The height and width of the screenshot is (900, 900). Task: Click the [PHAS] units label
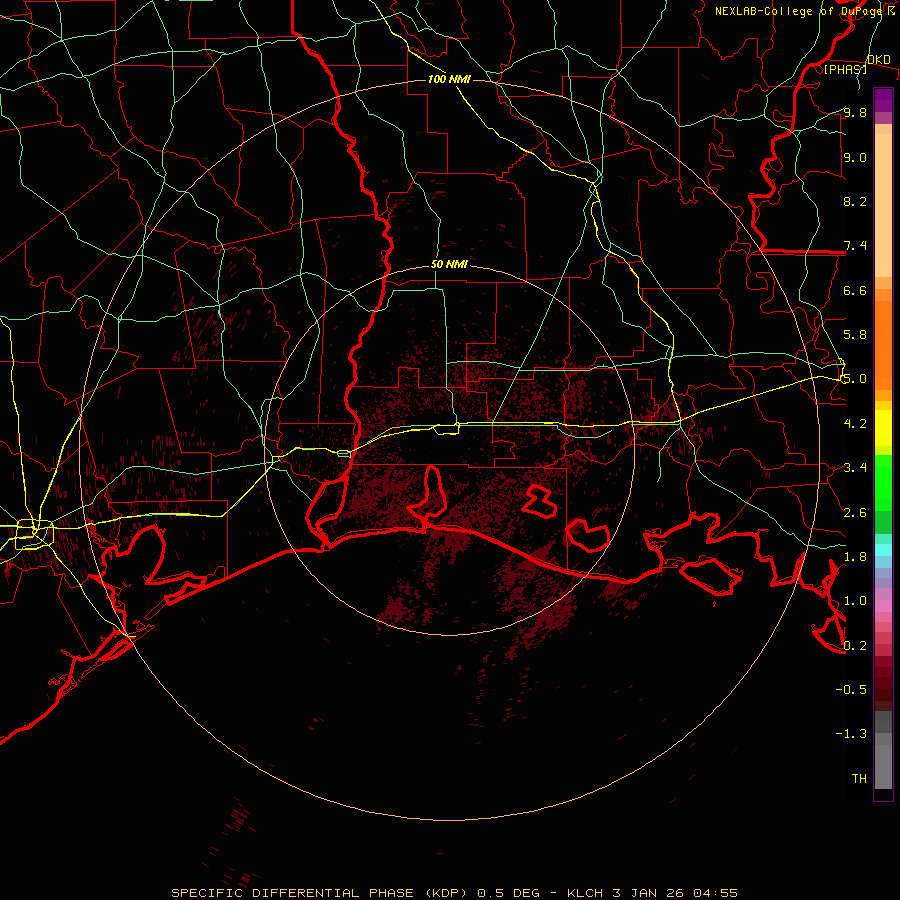(845, 69)
